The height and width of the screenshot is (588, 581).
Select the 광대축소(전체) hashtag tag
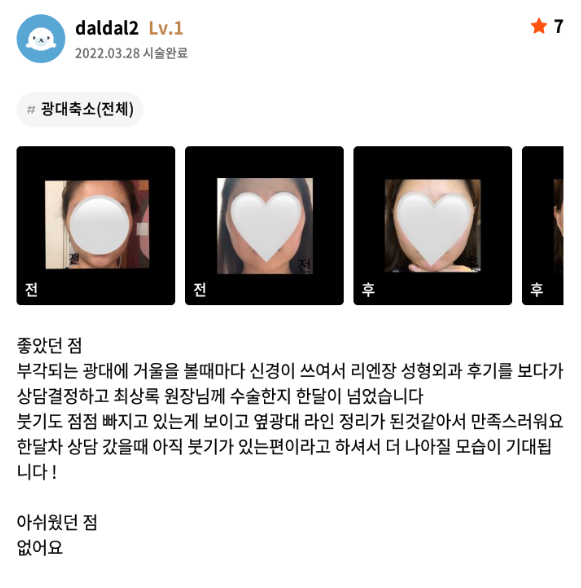80,110
